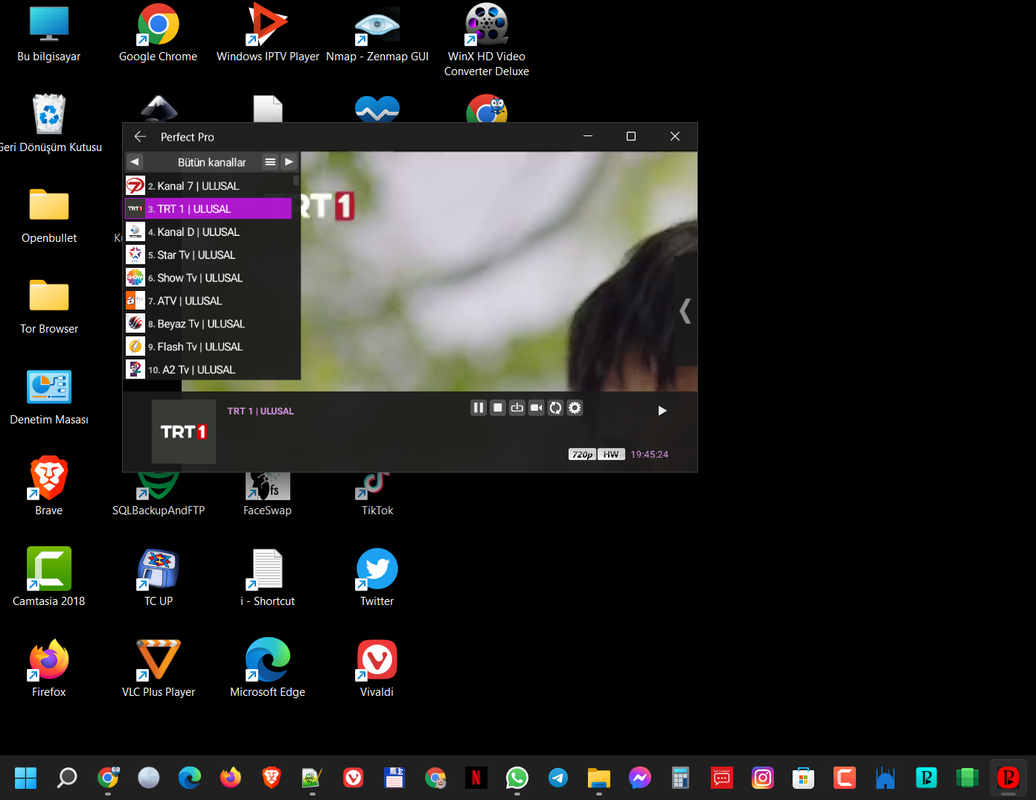Viewport: 1036px width, 800px height.
Task: Open Vivaldi desktop shortcut
Action: [x=377, y=669]
